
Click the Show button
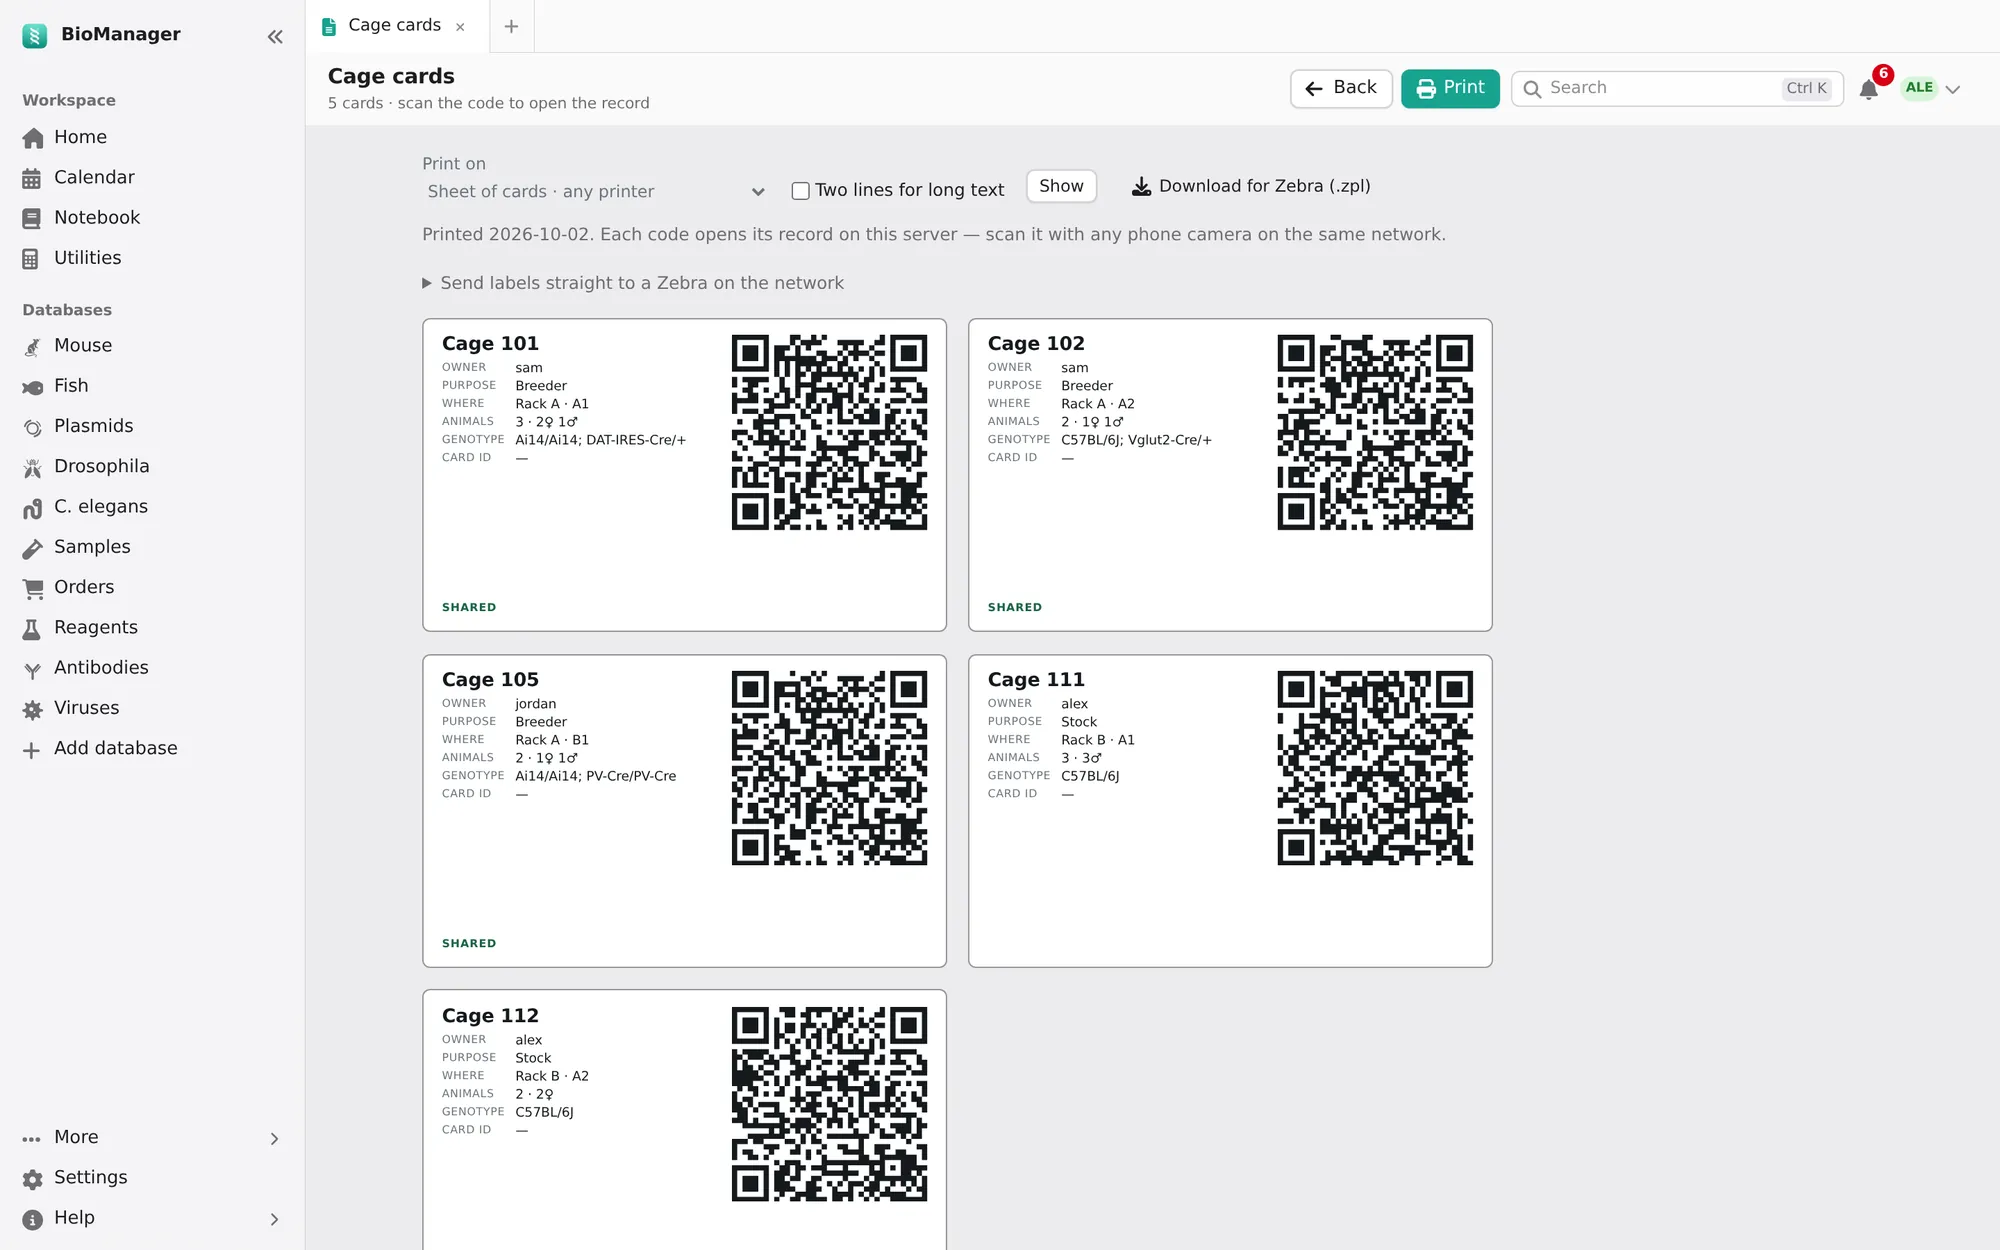[1061, 186]
